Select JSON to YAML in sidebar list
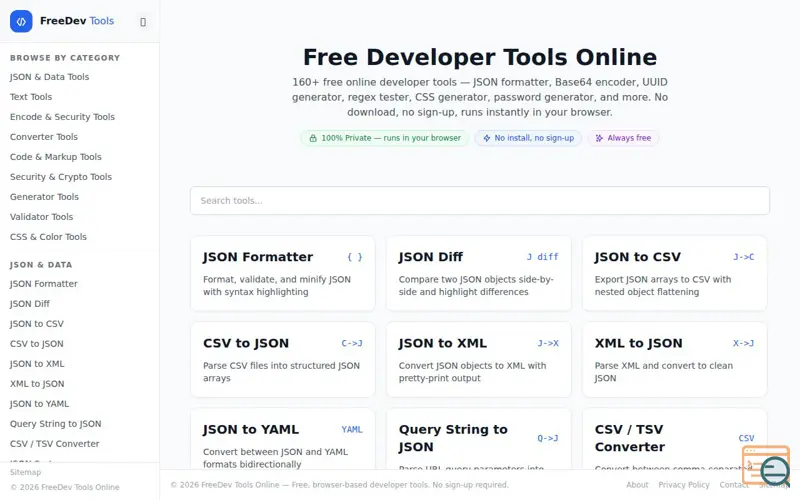Screen dimensions: 800x500 point(39,404)
